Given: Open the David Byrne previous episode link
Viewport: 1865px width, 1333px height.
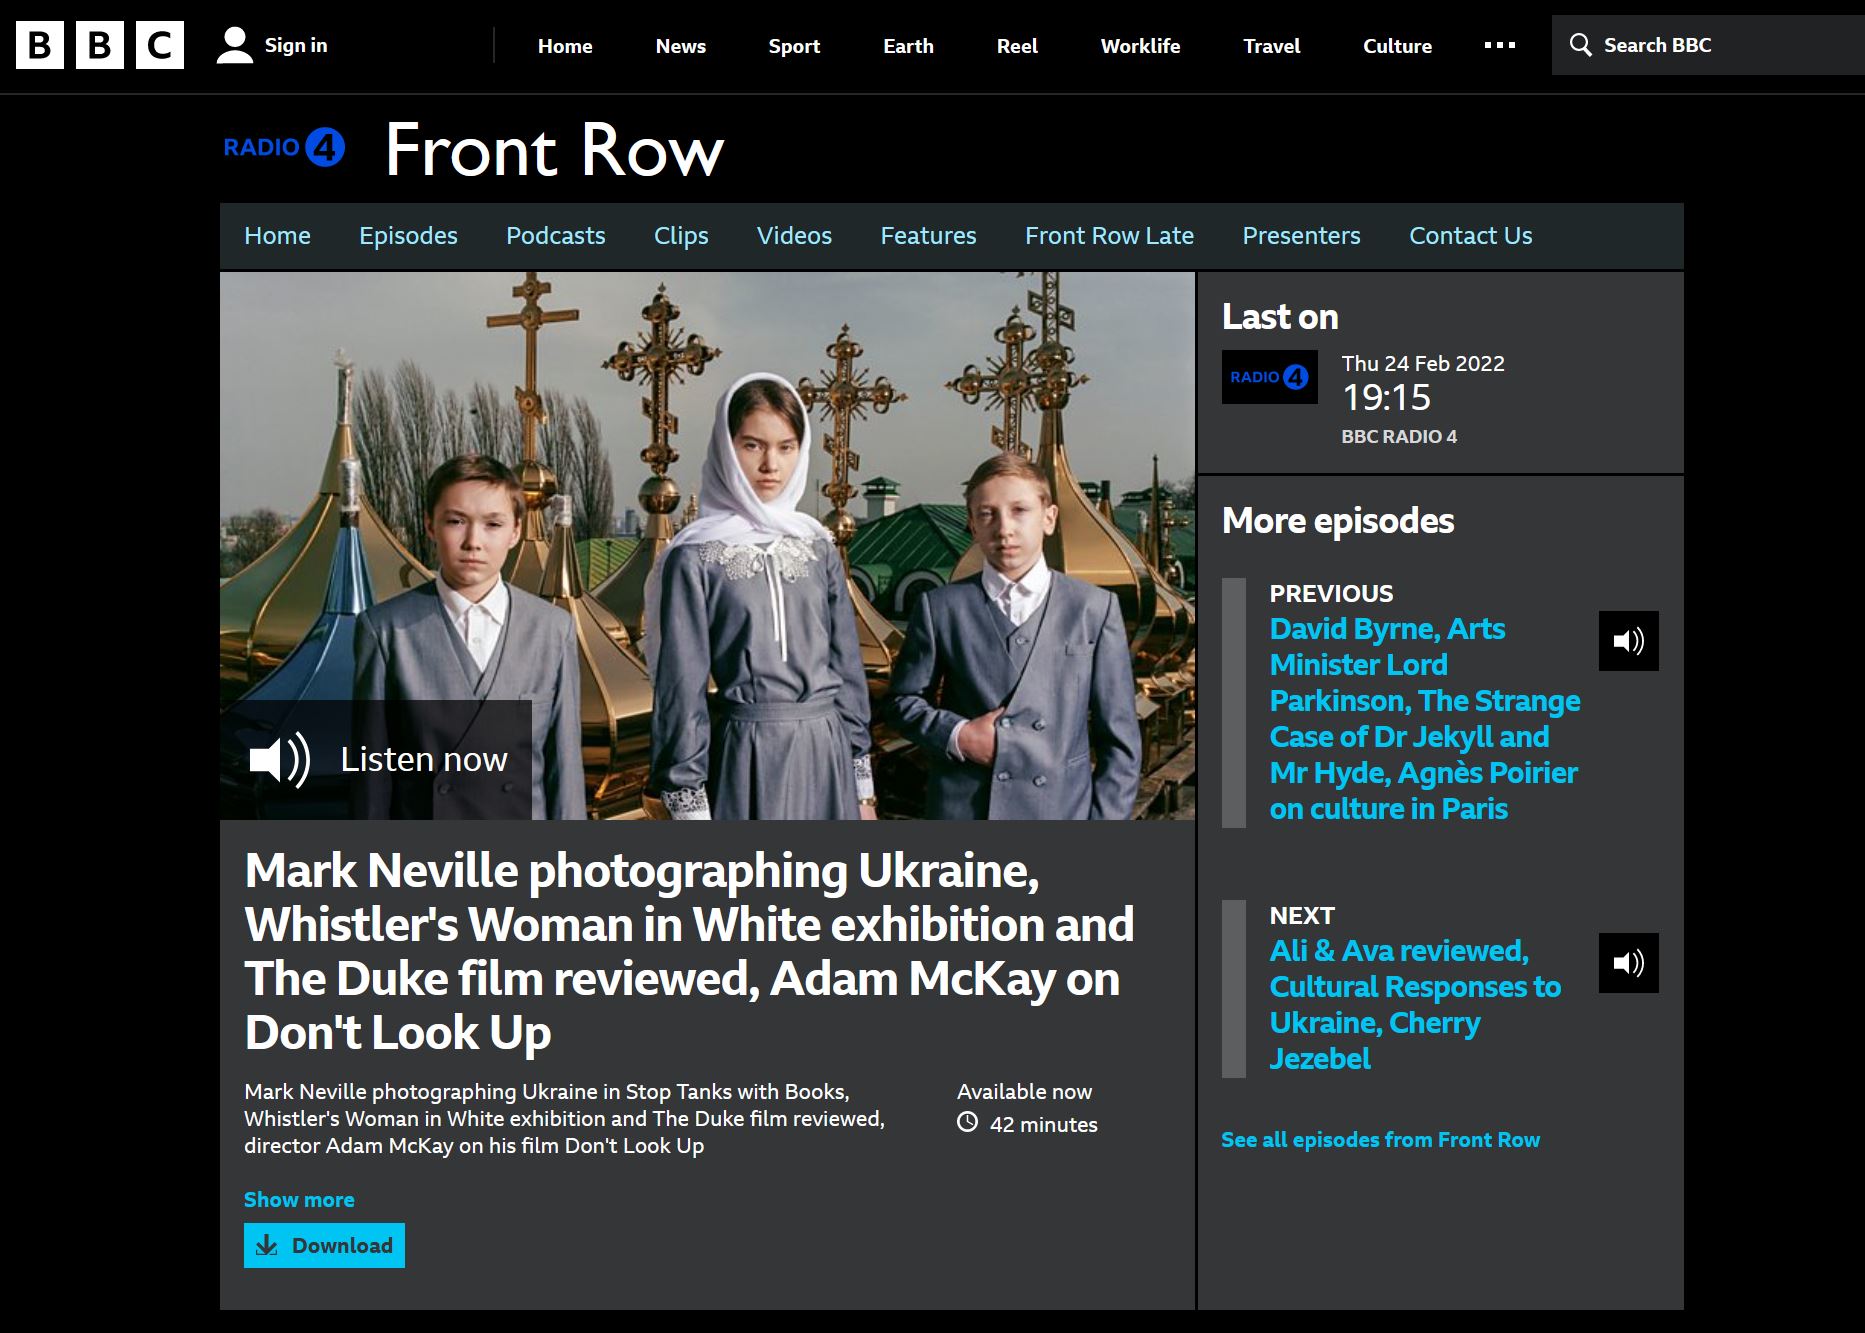Looking at the screenshot, I should pos(1424,718).
